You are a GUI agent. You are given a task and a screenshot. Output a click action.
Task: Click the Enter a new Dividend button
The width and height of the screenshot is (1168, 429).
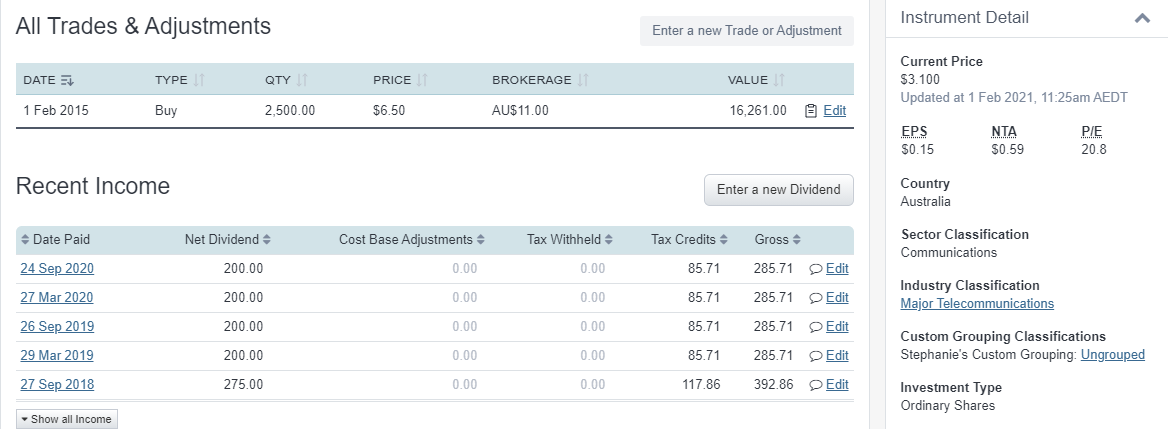point(778,189)
